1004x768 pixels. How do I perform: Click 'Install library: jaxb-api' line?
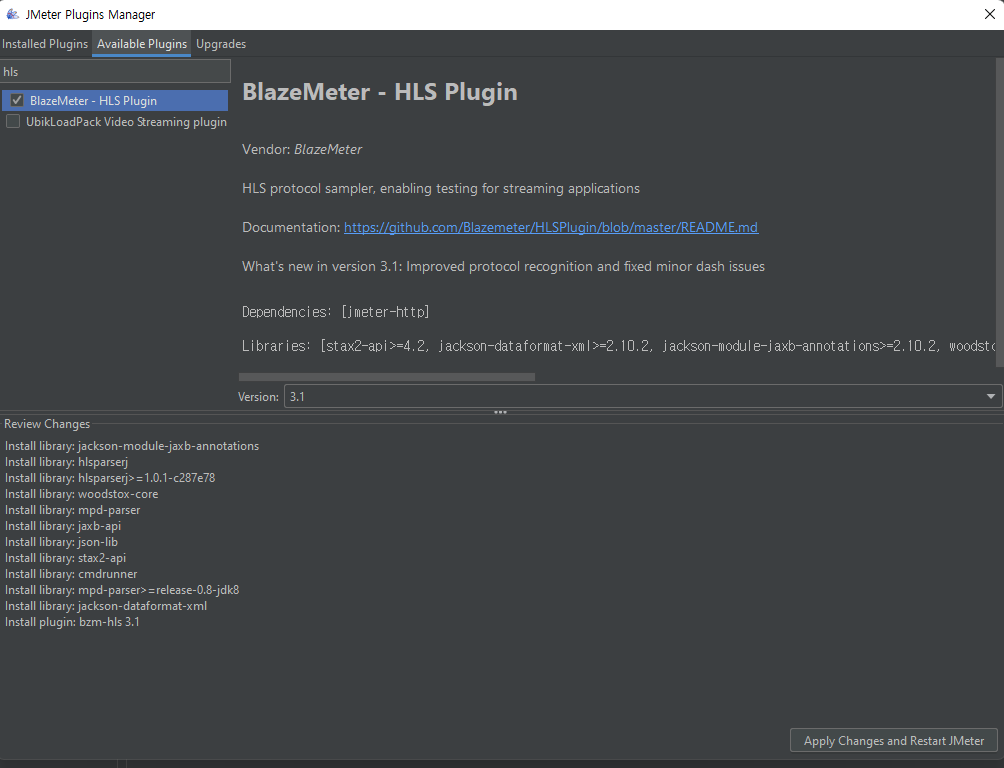point(63,526)
